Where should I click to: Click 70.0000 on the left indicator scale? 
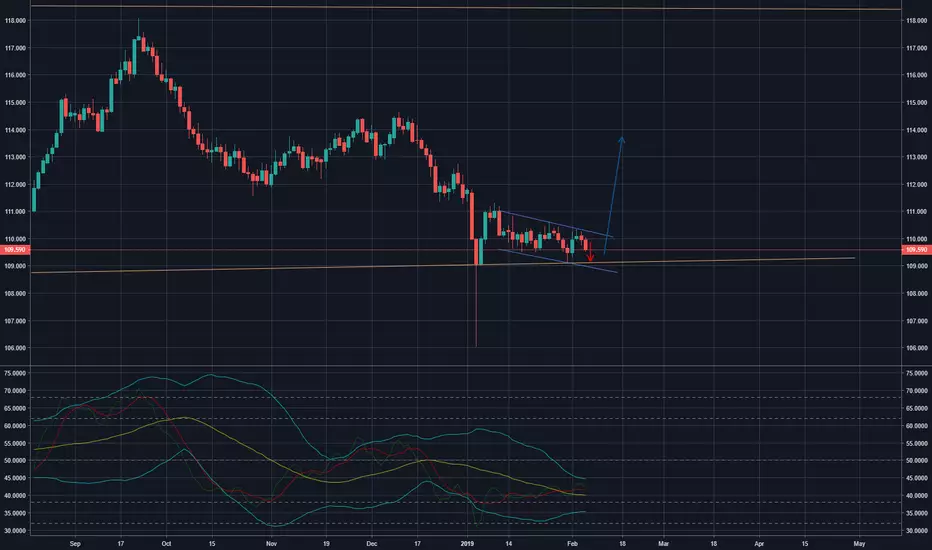(x=15, y=391)
